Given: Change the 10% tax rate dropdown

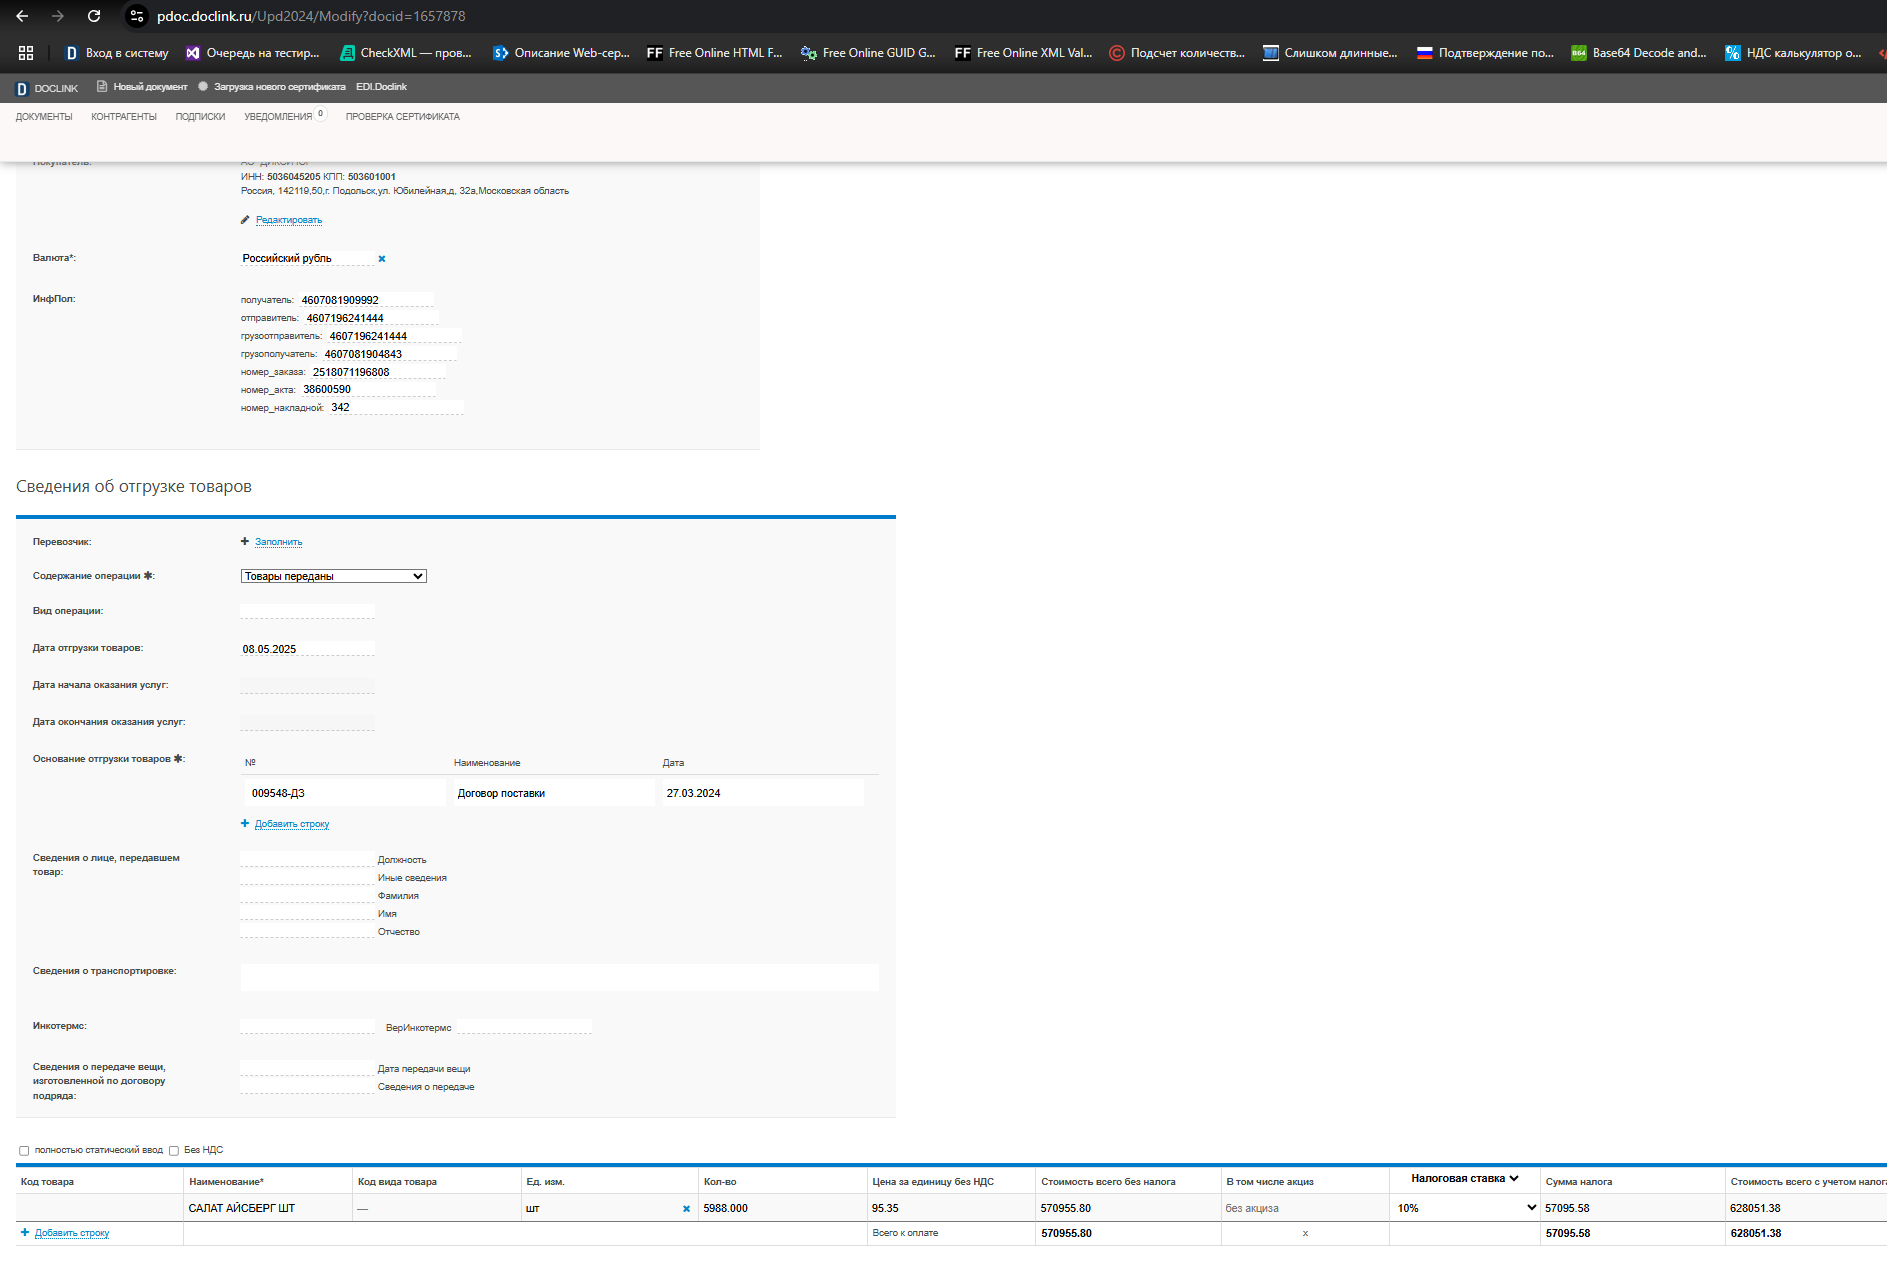Looking at the screenshot, I should 1466,1208.
